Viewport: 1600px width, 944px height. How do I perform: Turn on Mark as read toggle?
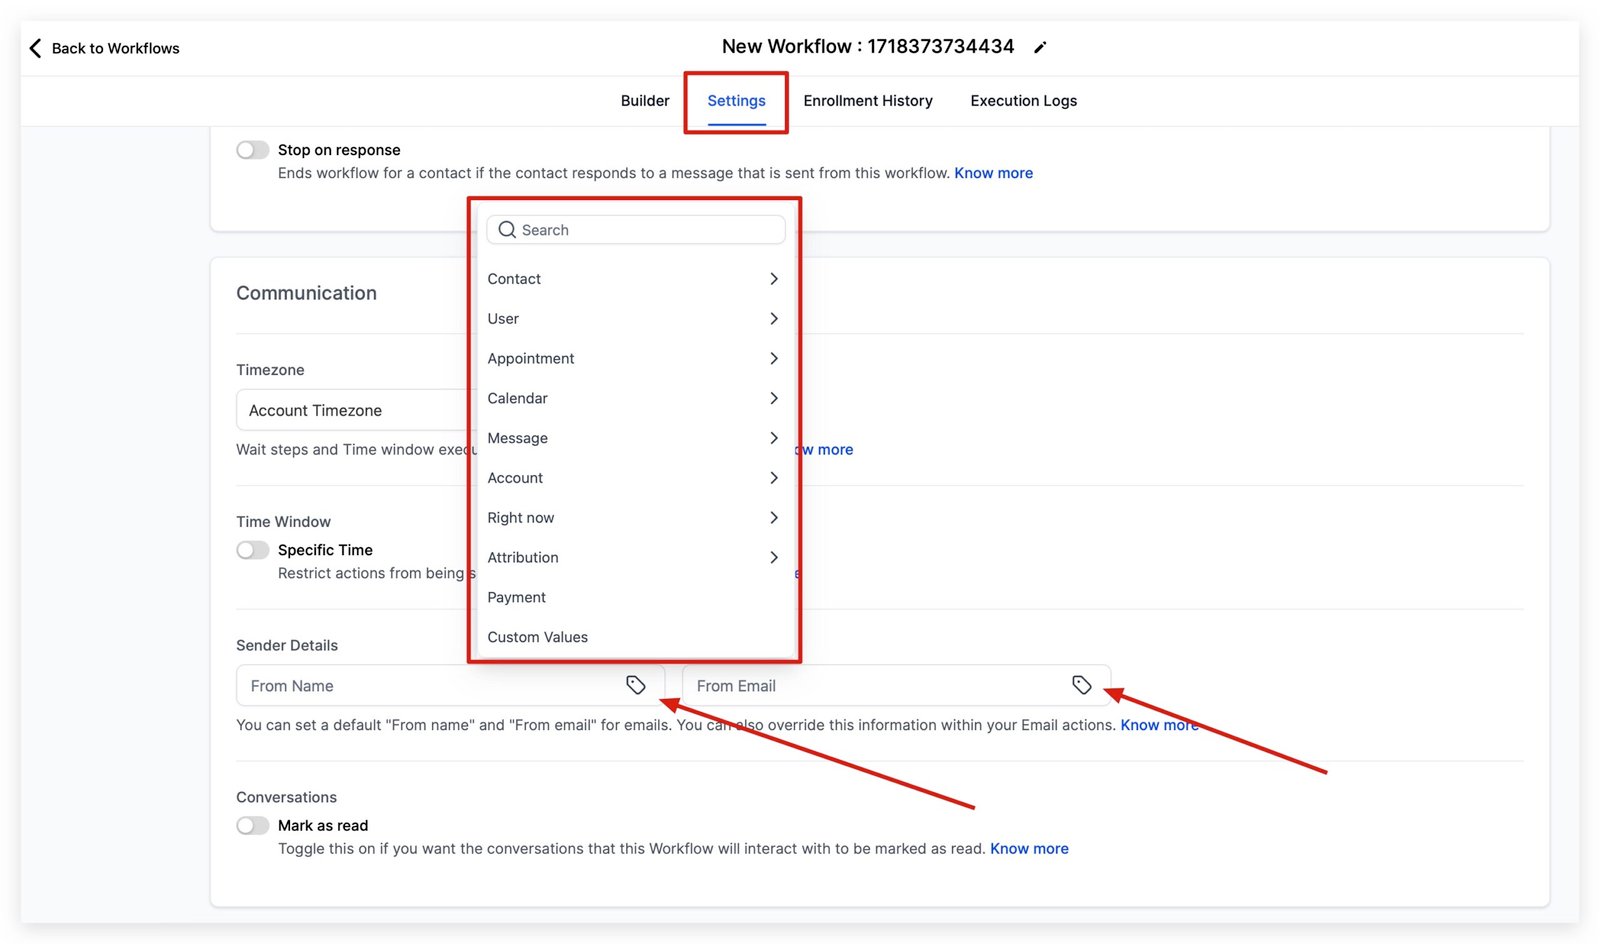tap(253, 825)
